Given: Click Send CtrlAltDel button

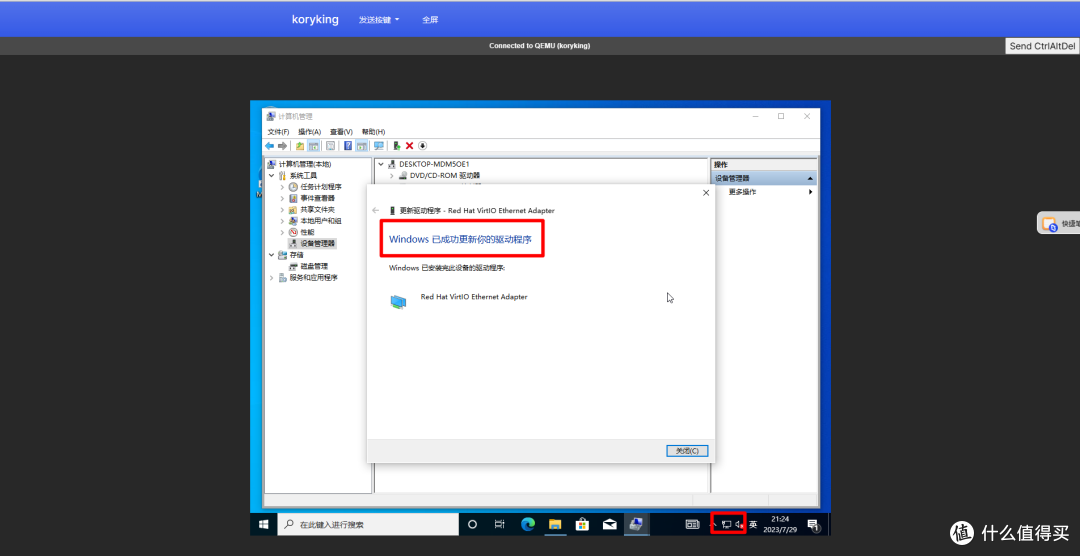Looking at the screenshot, I should point(1042,46).
